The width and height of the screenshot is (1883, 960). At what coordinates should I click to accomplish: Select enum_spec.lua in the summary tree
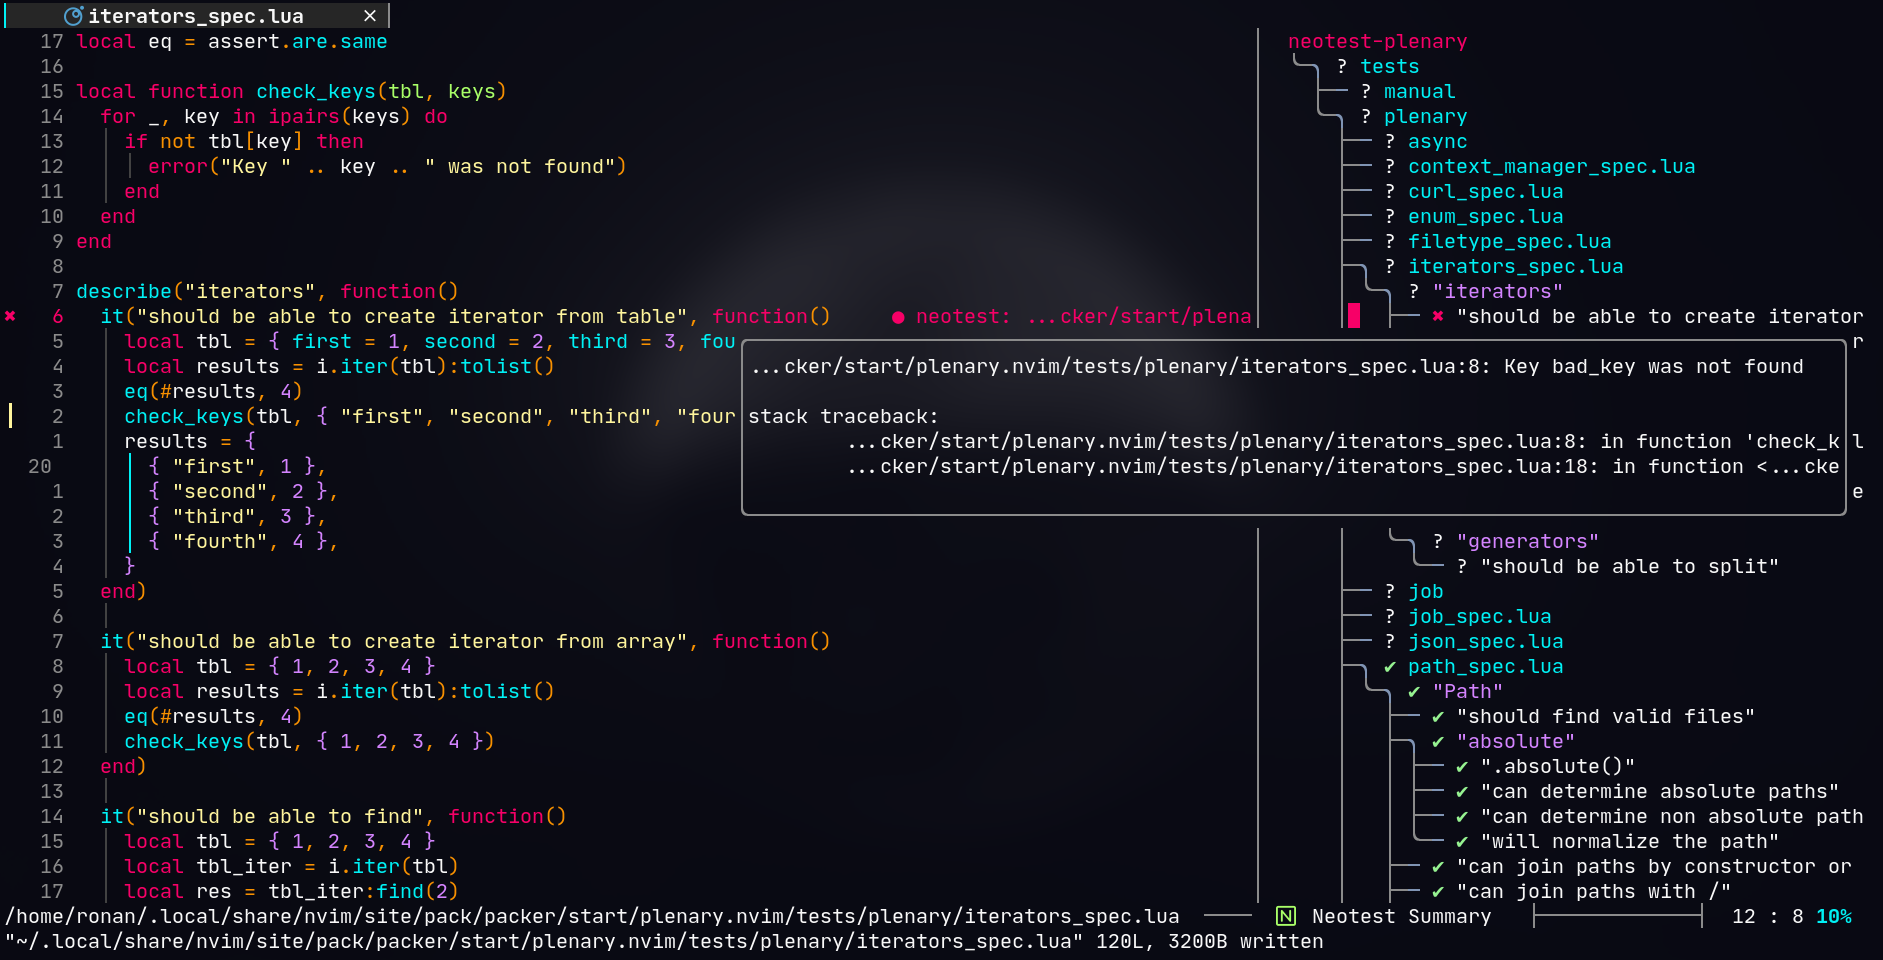click(x=1486, y=216)
